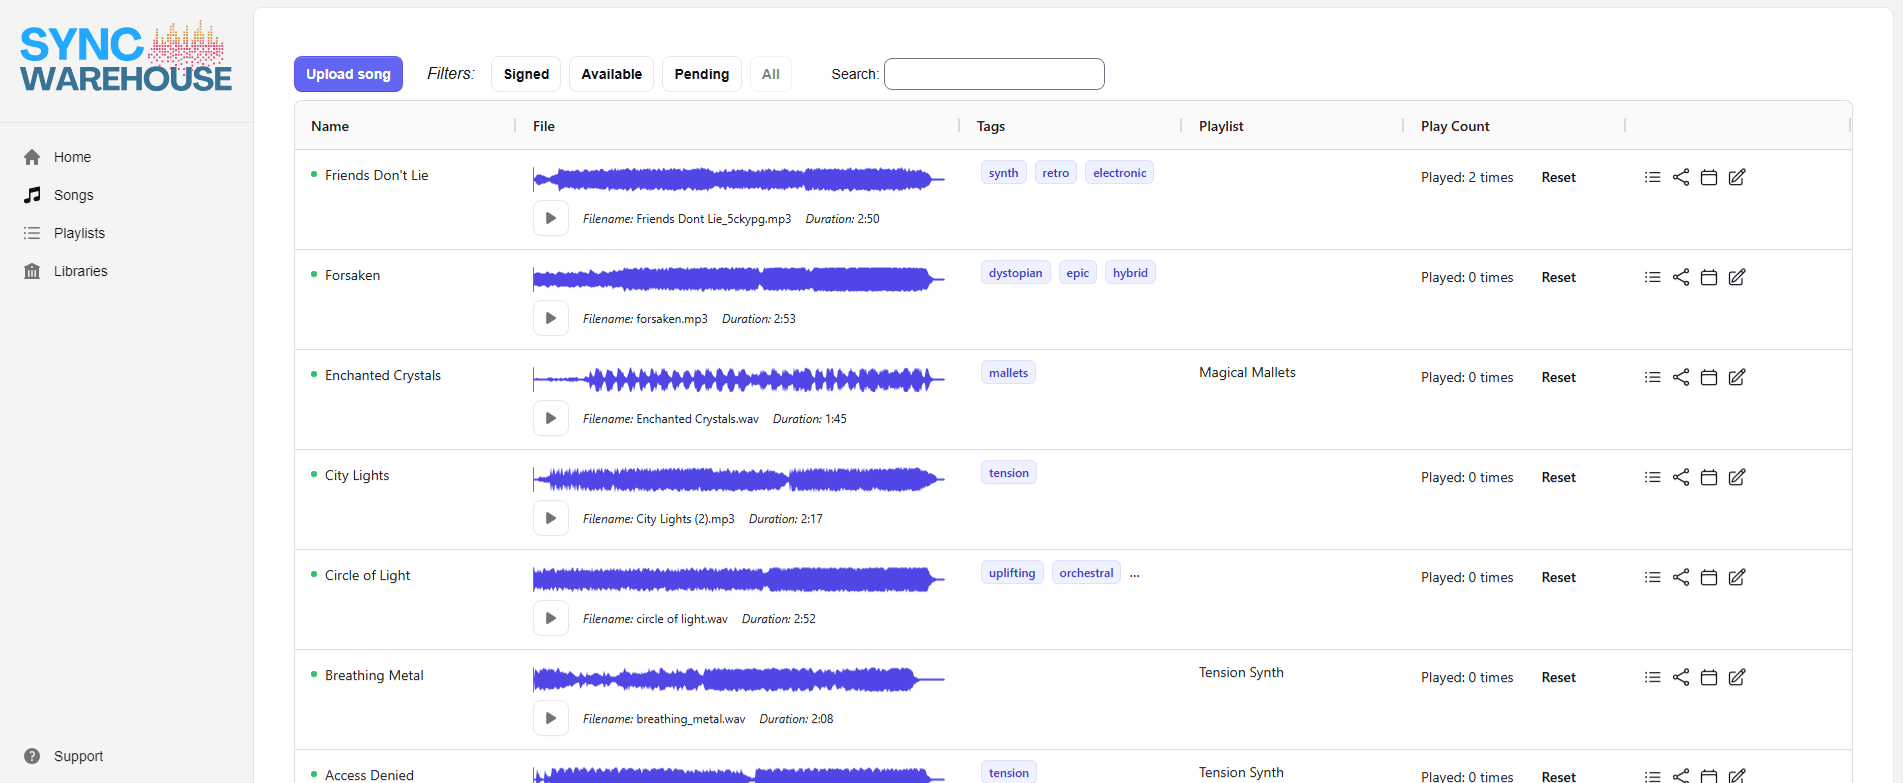Edit the Enchanted Crystals song
Viewport: 1903px width, 783px height.
(1737, 377)
